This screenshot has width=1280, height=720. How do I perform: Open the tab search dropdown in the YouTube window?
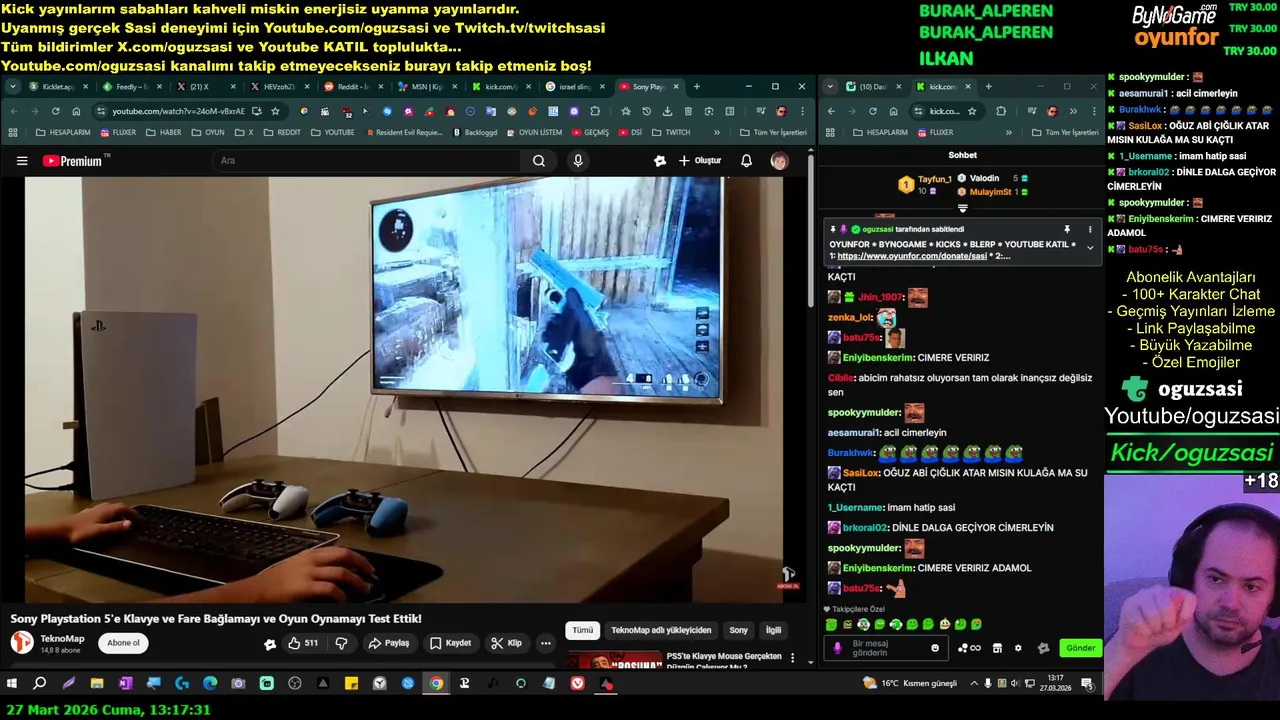click(x=12, y=87)
